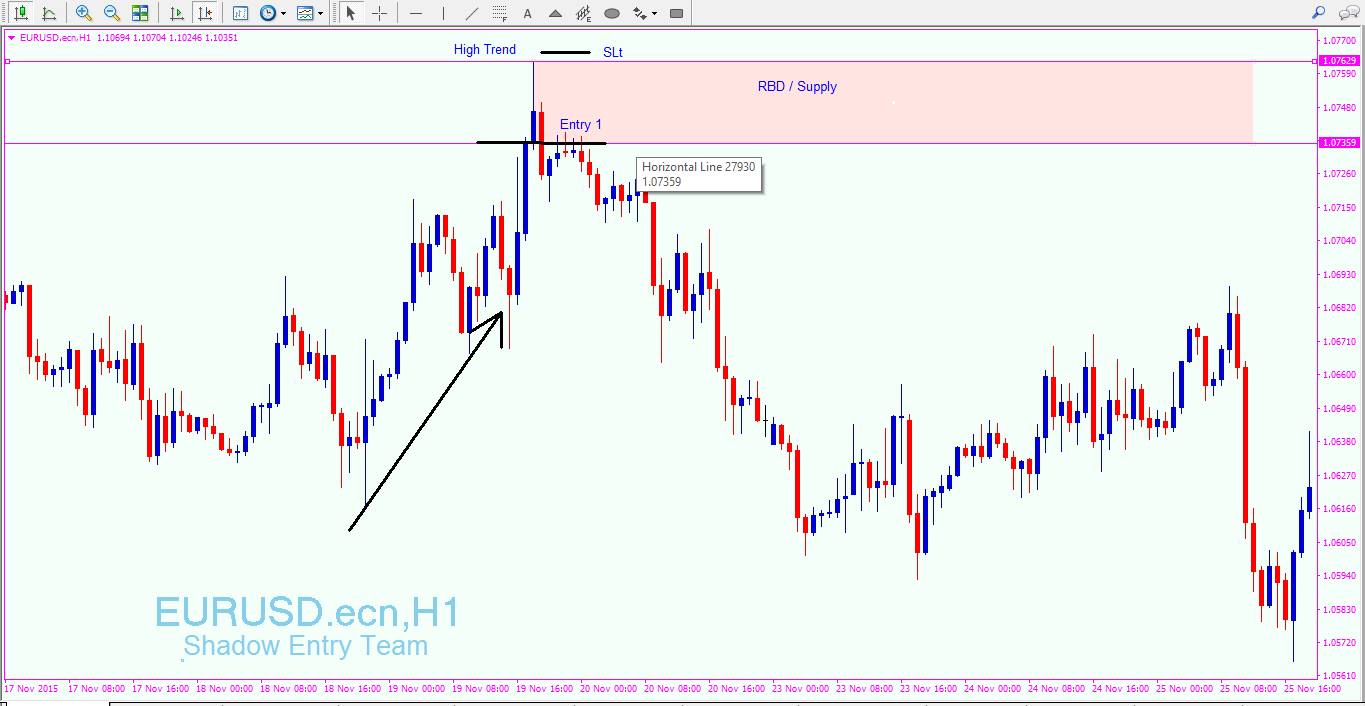Enable the tiled windows view
The height and width of the screenshot is (706, 1365).
140,13
